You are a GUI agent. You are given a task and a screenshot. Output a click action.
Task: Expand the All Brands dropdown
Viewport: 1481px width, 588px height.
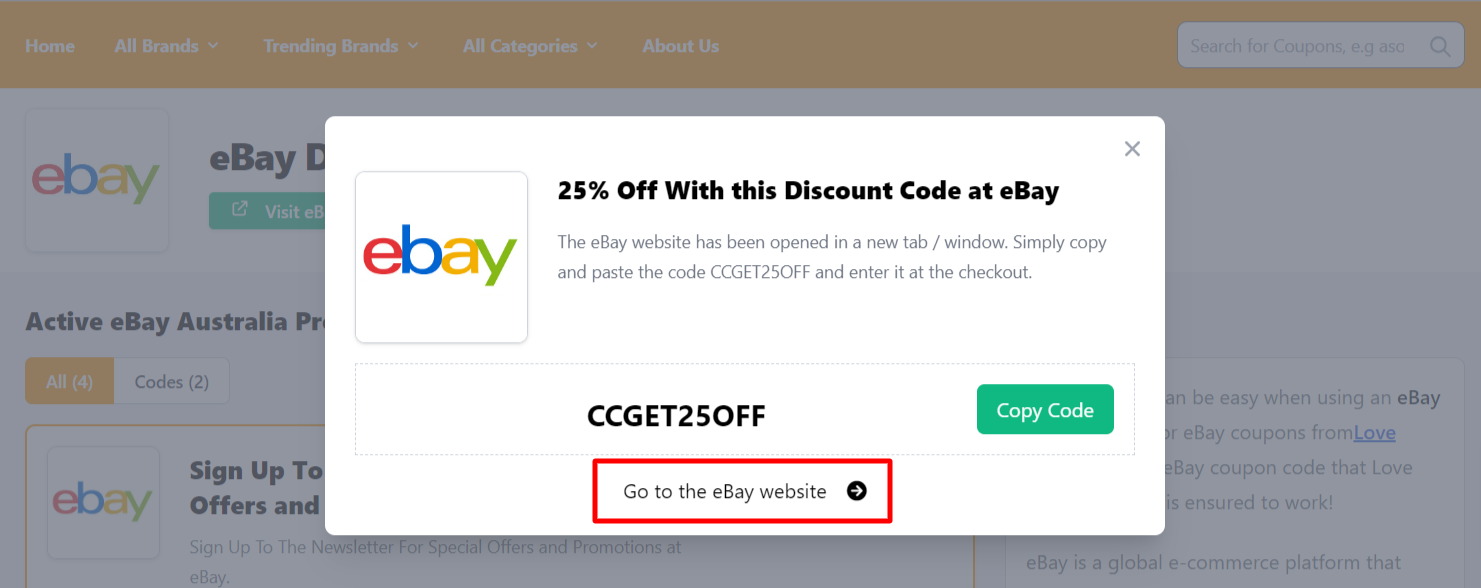[x=166, y=45]
